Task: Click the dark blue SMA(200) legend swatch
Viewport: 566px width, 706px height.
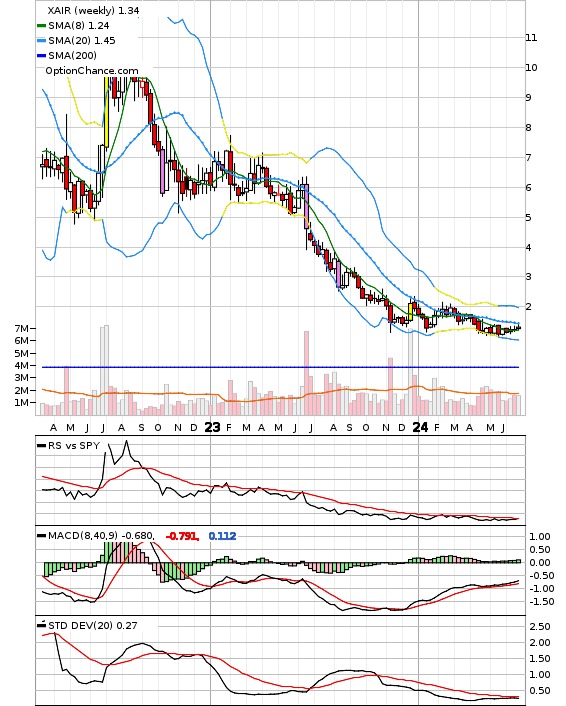Action: click(x=41, y=56)
